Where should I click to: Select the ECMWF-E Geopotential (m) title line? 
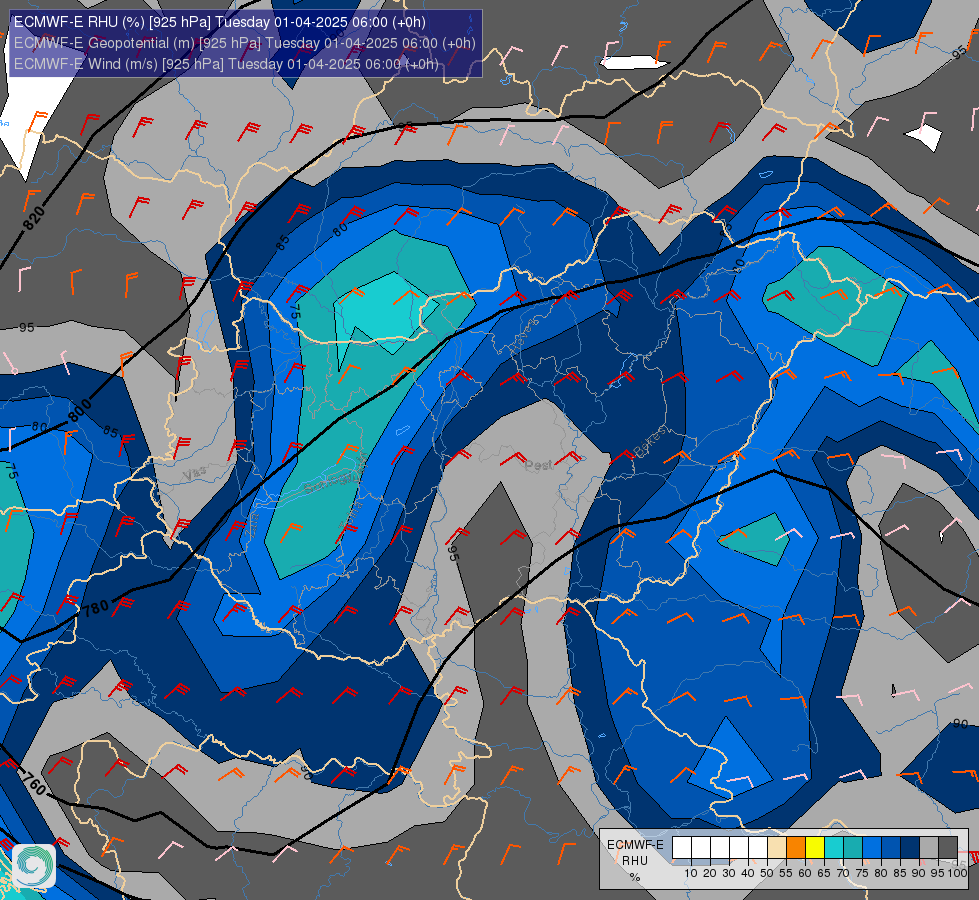click(245, 43)
